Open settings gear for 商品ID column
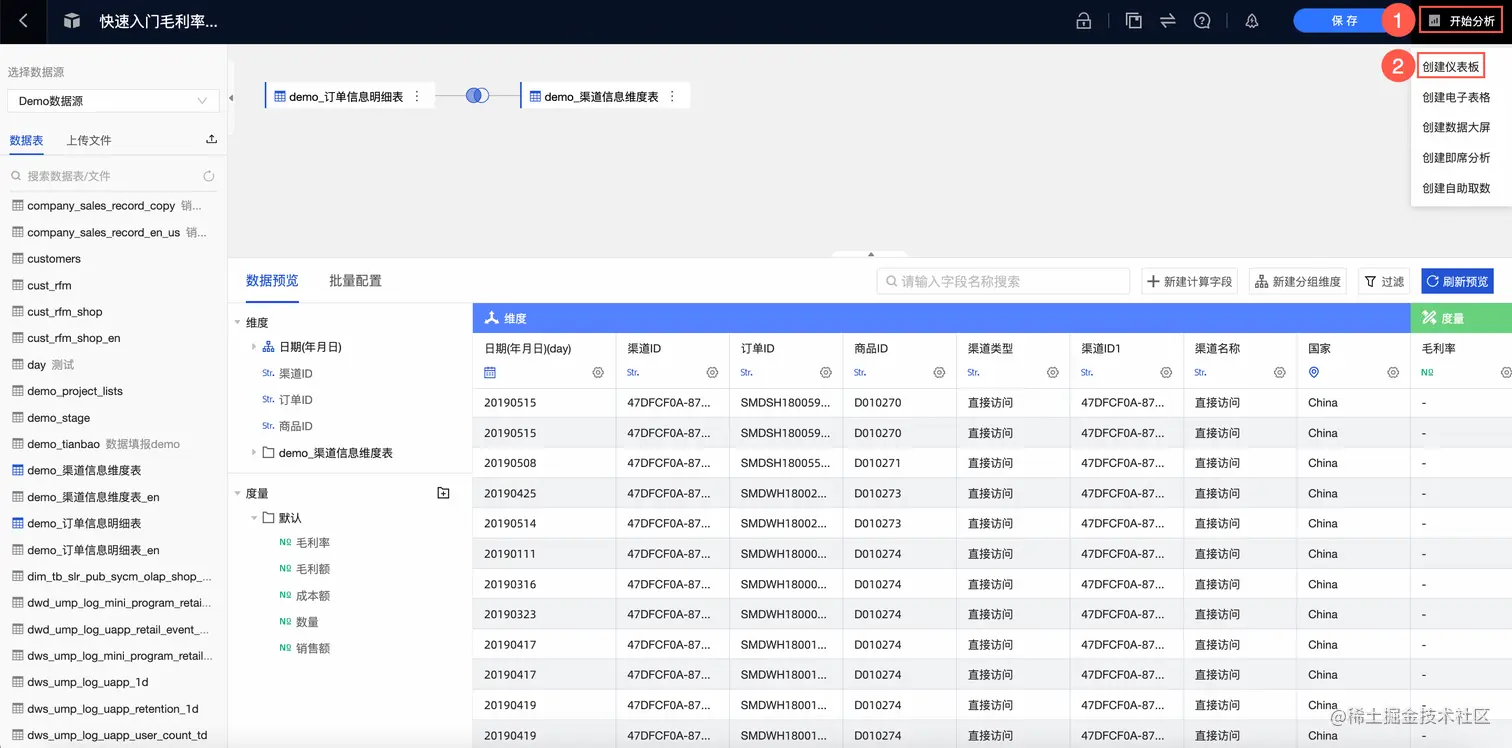 click(x=939, y=372)
